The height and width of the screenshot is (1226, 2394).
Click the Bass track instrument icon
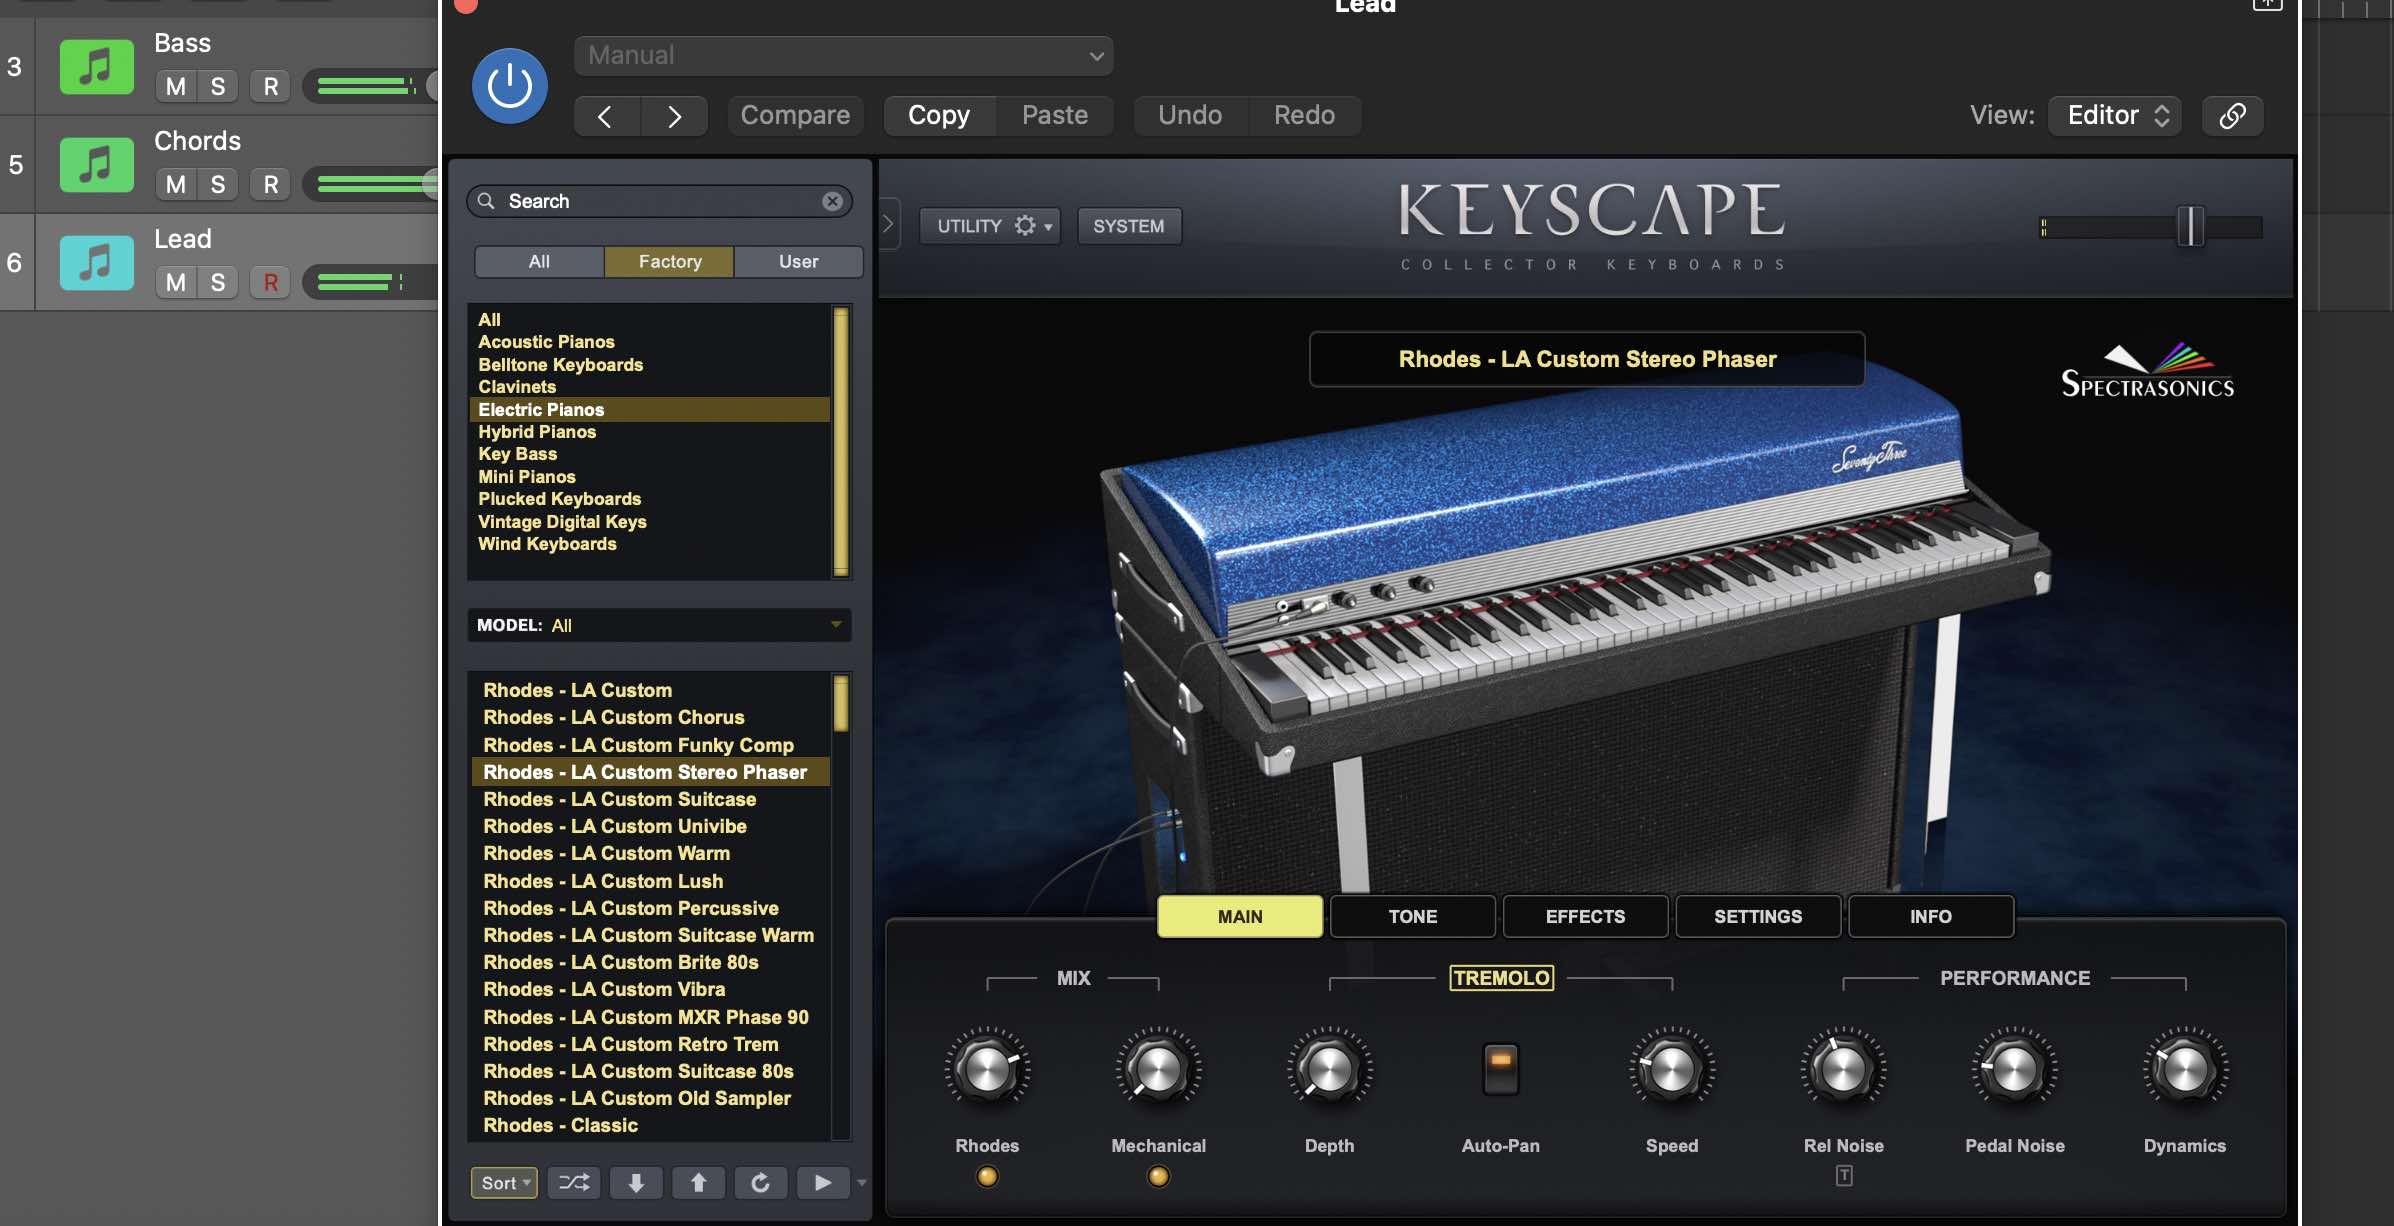[96, 67]
